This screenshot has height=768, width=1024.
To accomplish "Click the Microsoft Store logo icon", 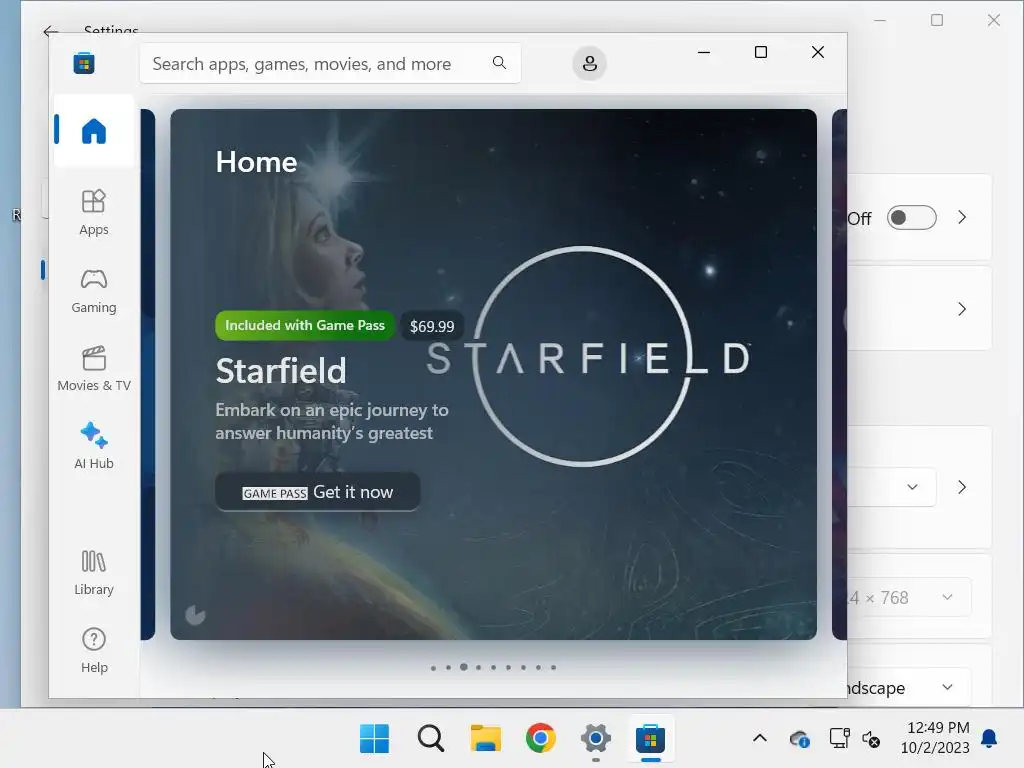I will pos(84,63).
